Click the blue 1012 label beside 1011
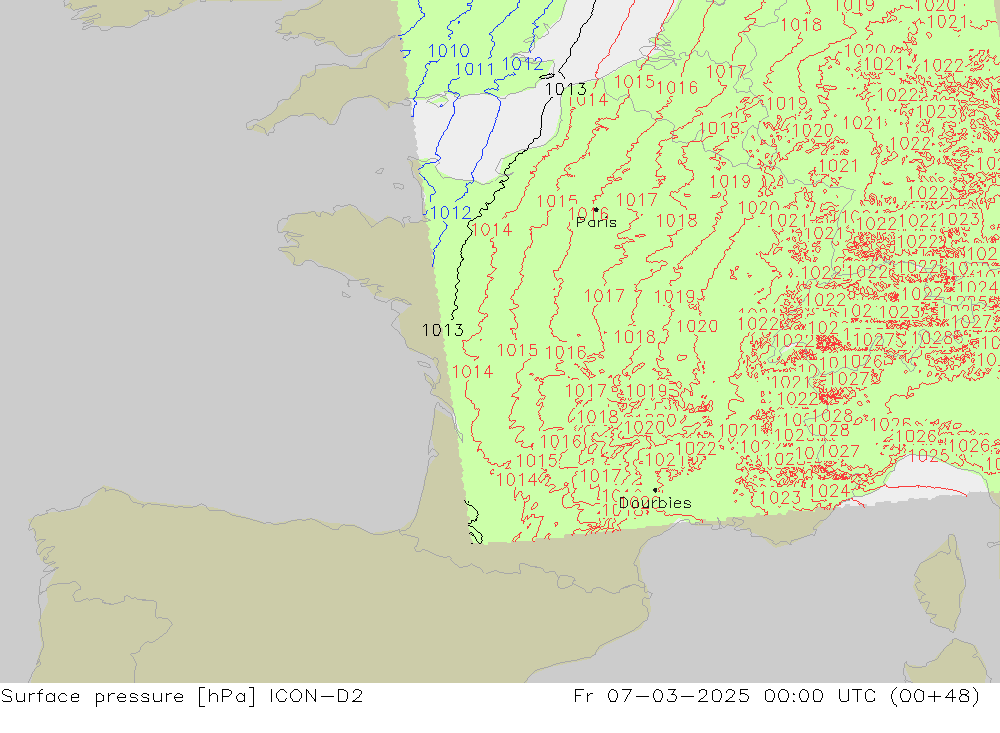Screen dimensions: 1000x733 pos(522,64)
